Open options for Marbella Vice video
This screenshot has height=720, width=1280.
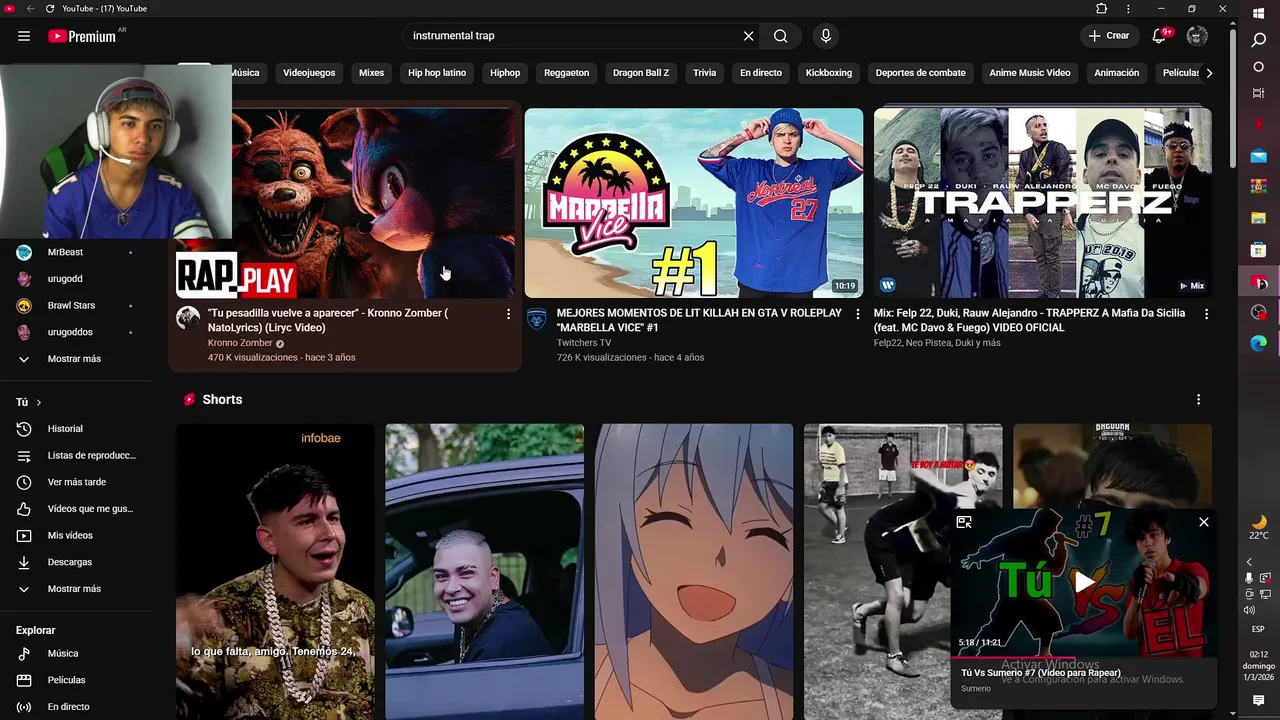tap(857, 314)
